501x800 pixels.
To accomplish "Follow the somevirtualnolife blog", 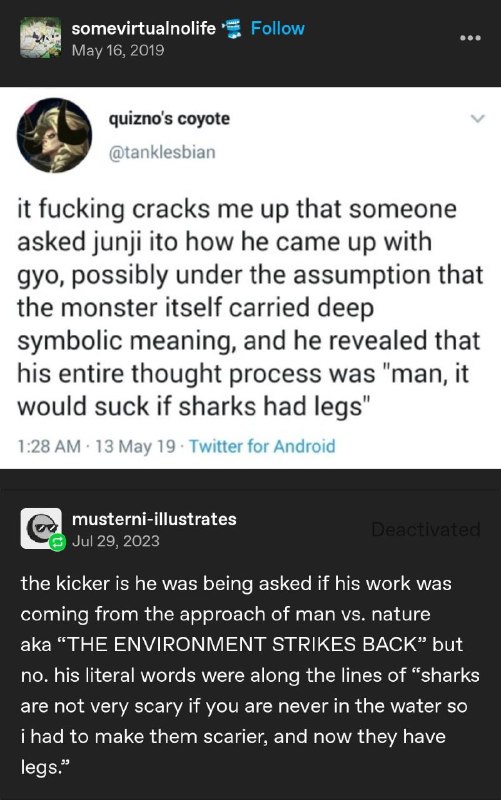I will pyautogui.click(x=278, y=28).
